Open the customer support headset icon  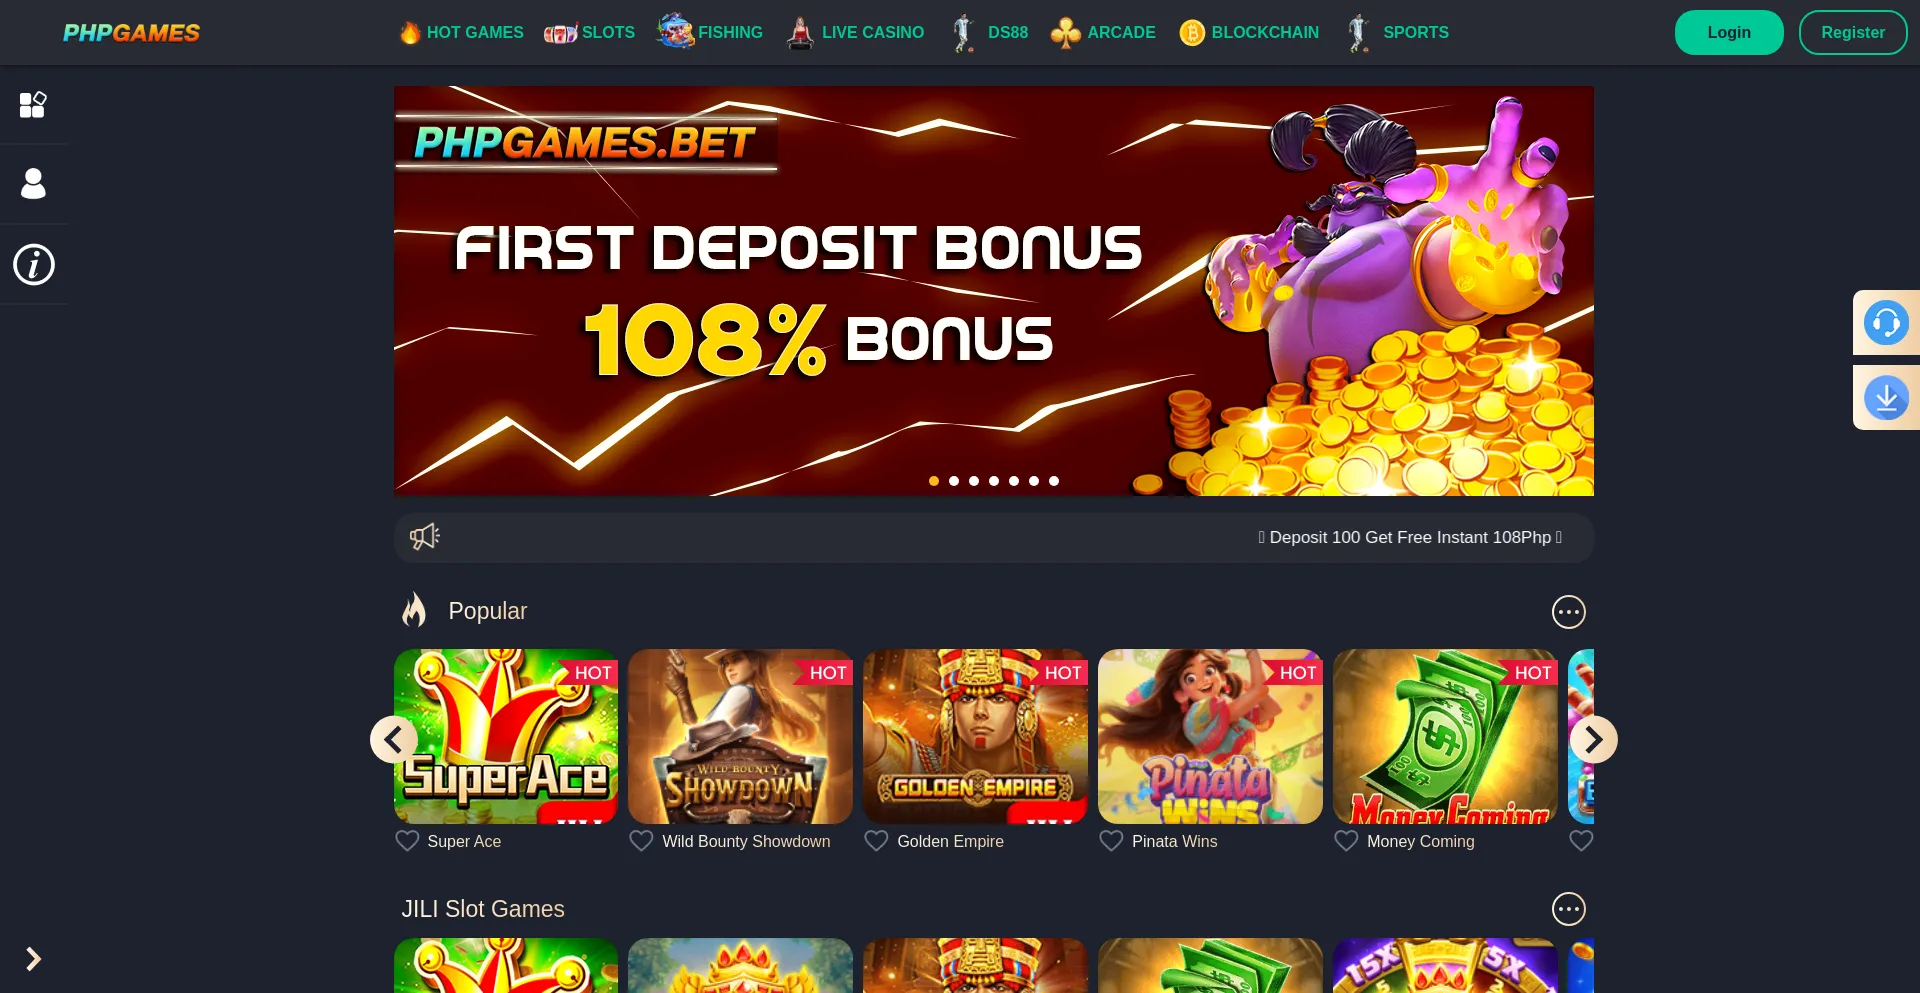point(1886,323)
